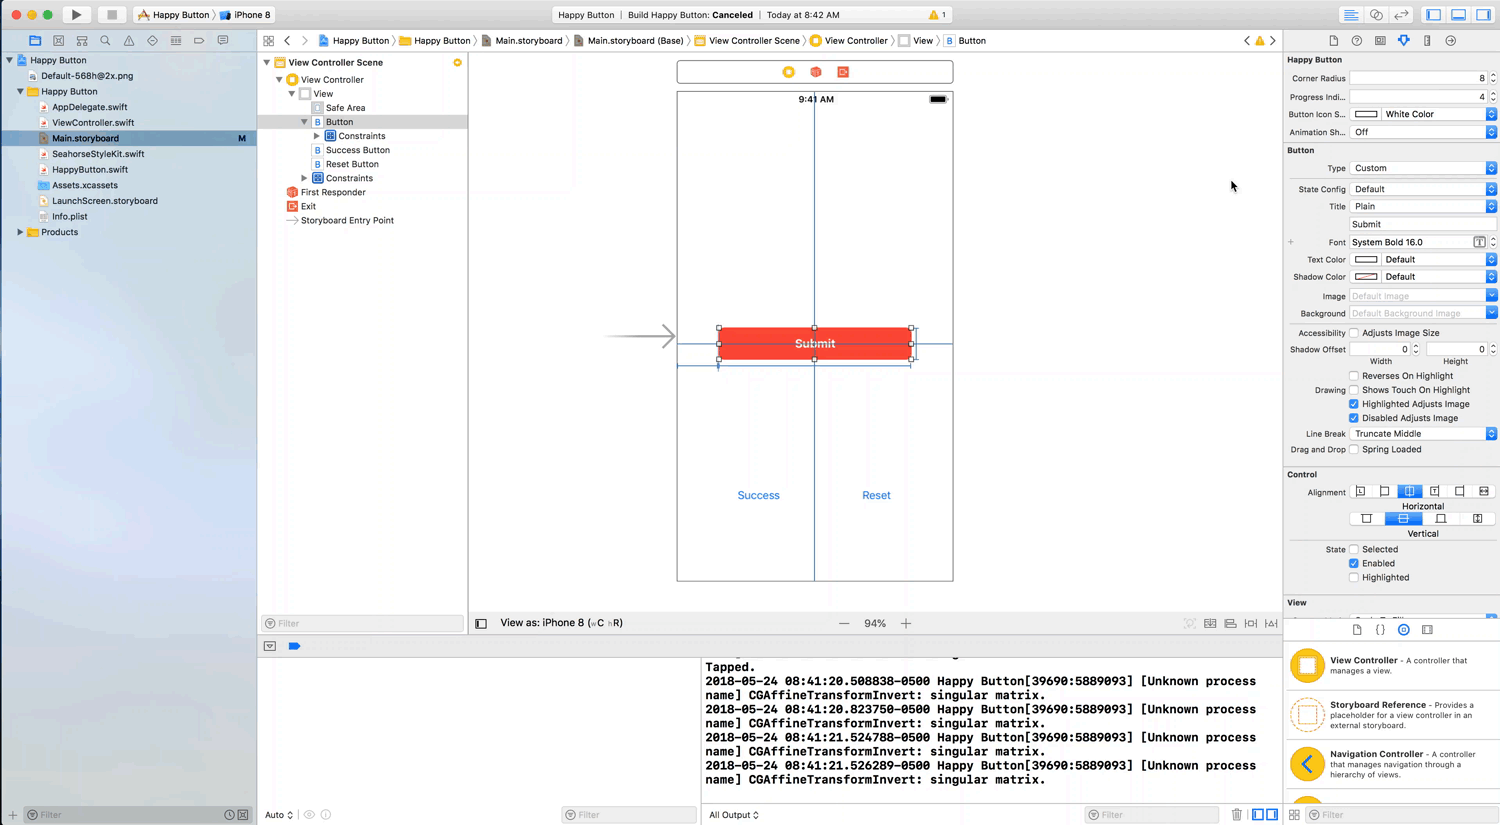Open the Size inspector ruler icon
Screen dimensions: 1500x825
pyautogui.click(x=1427, y=41)
